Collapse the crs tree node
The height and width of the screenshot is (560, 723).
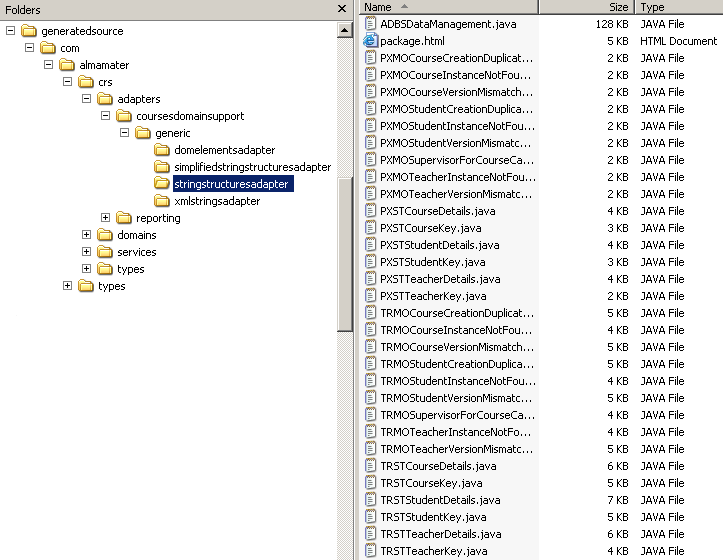[x=67, y=82]
